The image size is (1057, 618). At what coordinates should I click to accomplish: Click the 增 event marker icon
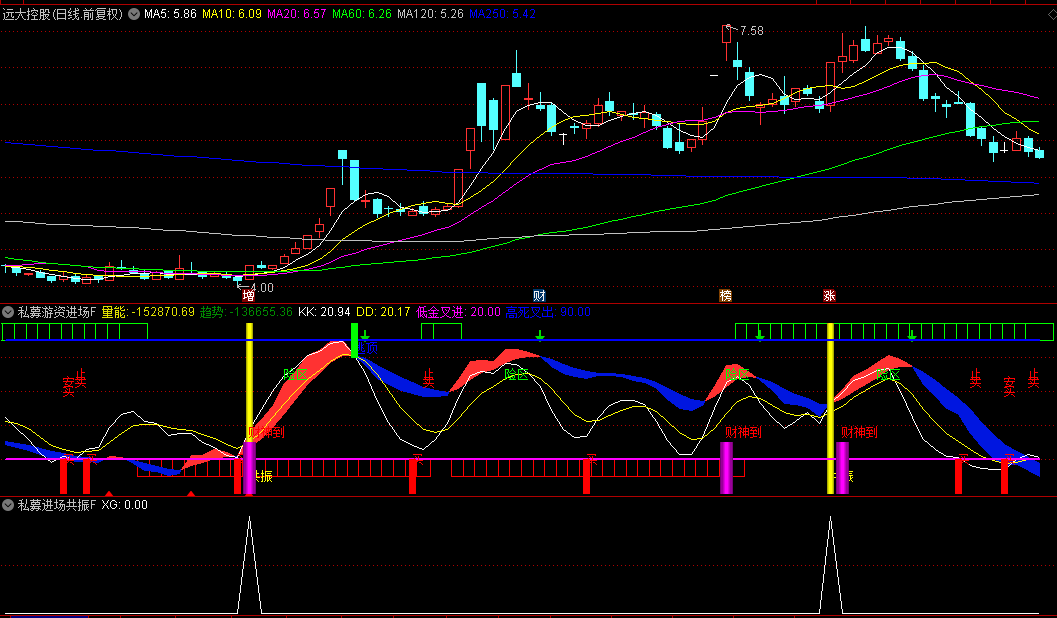(248, 296)
